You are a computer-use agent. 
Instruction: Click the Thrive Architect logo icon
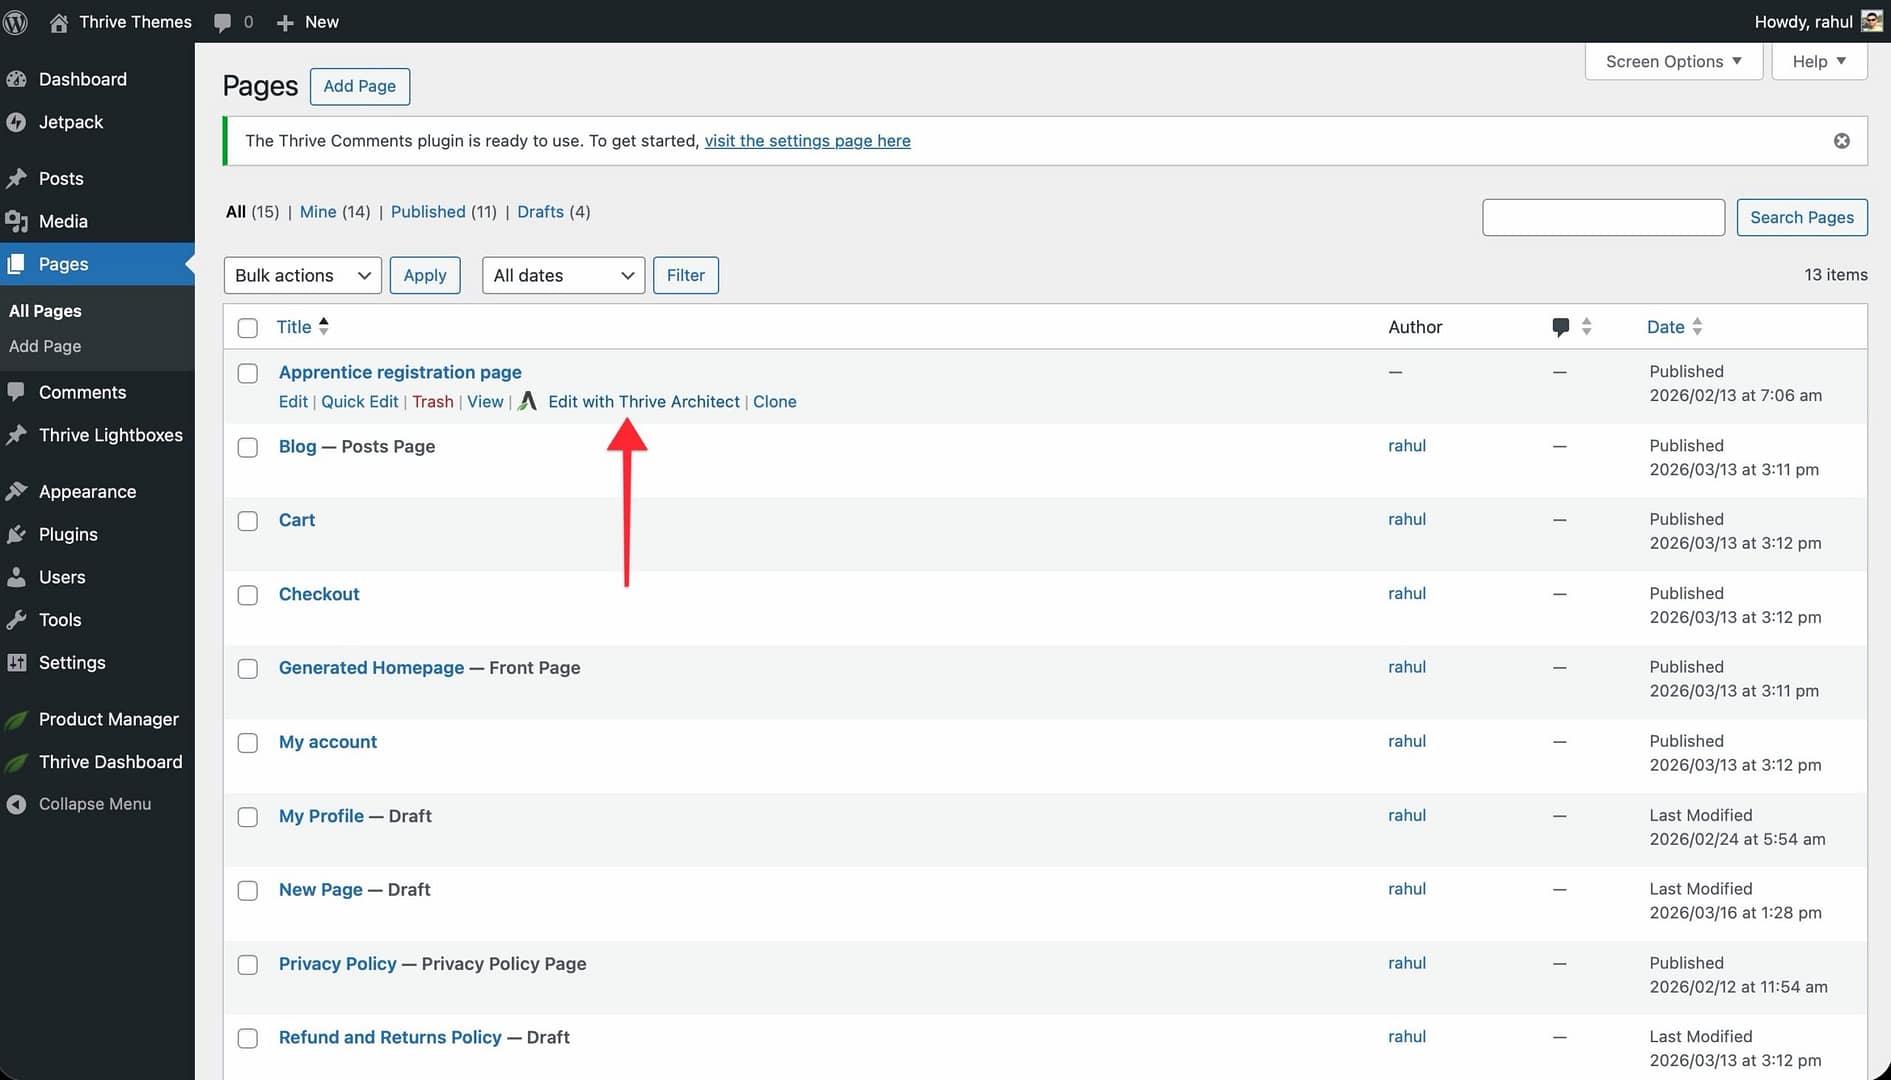pos(528,401)
